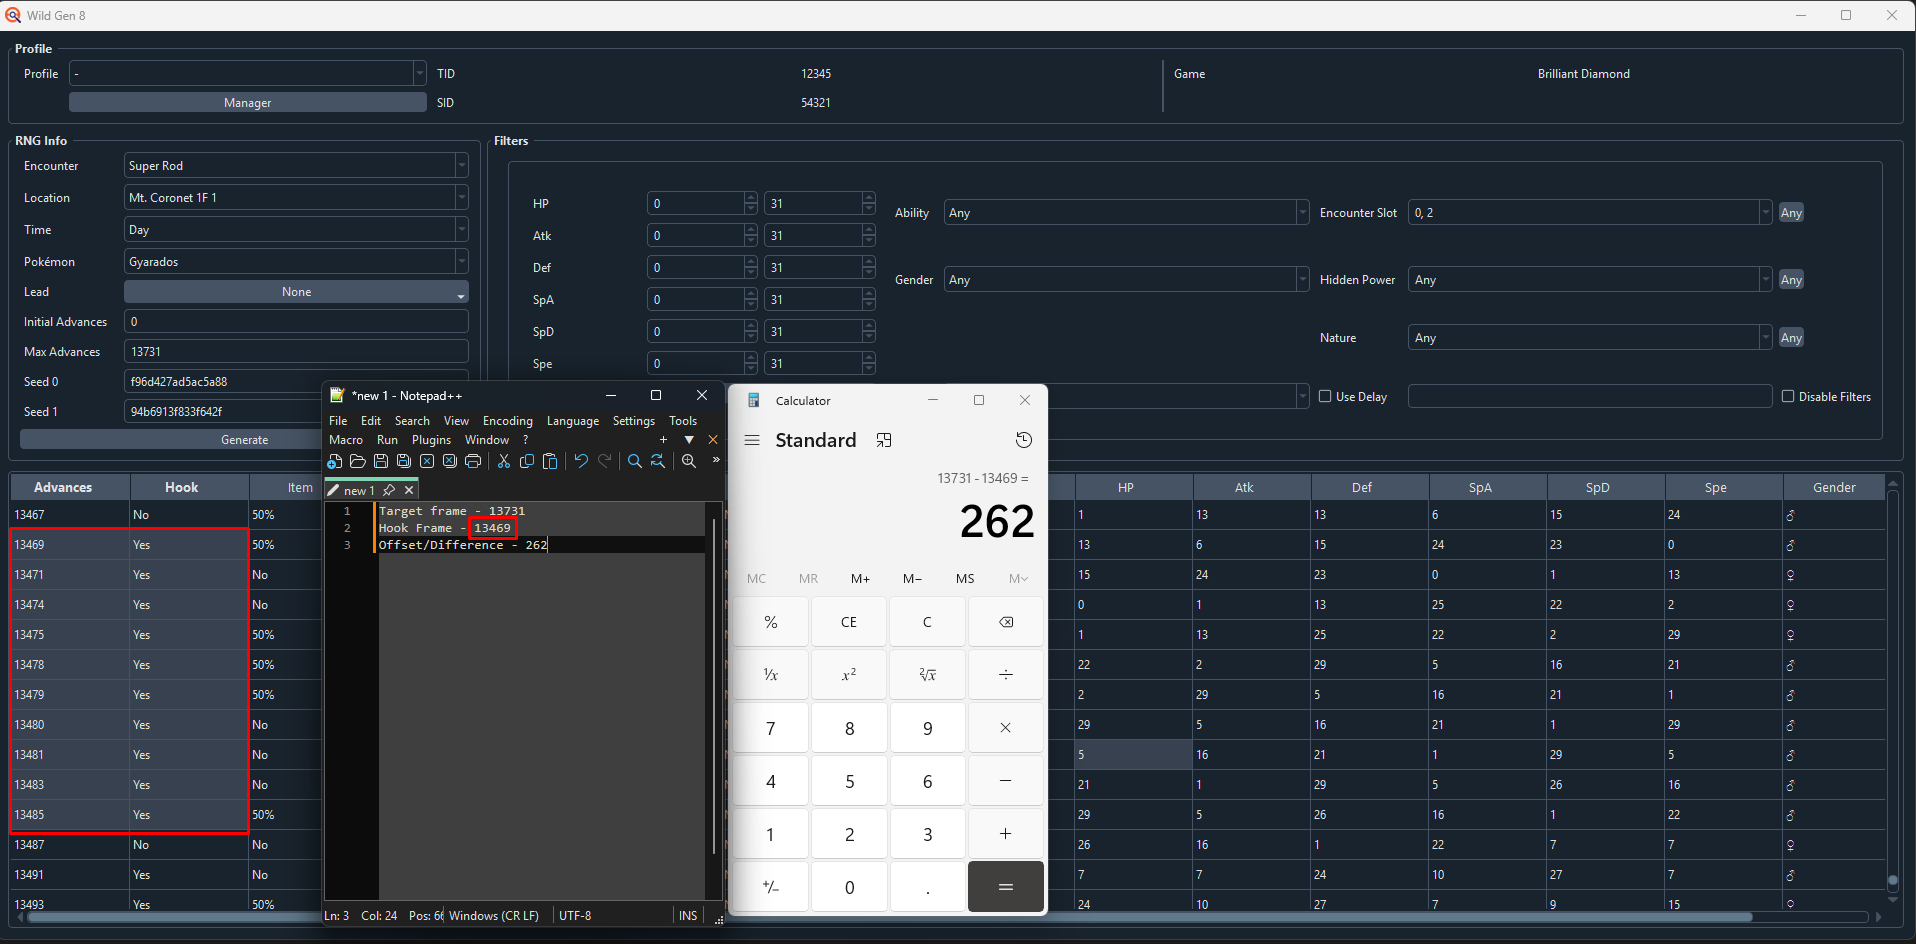
Task: Open the Calculator navigation hamburger menu
Action: (x=752, y=440)
